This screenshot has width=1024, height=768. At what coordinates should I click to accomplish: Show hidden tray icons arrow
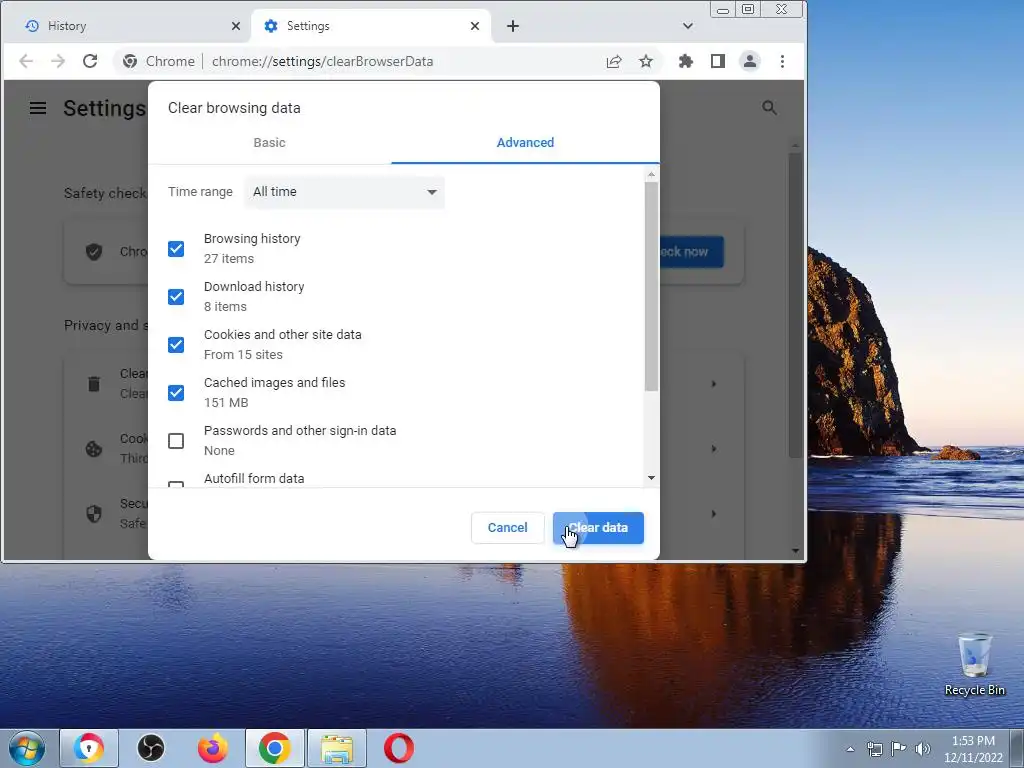coord(850,749)
